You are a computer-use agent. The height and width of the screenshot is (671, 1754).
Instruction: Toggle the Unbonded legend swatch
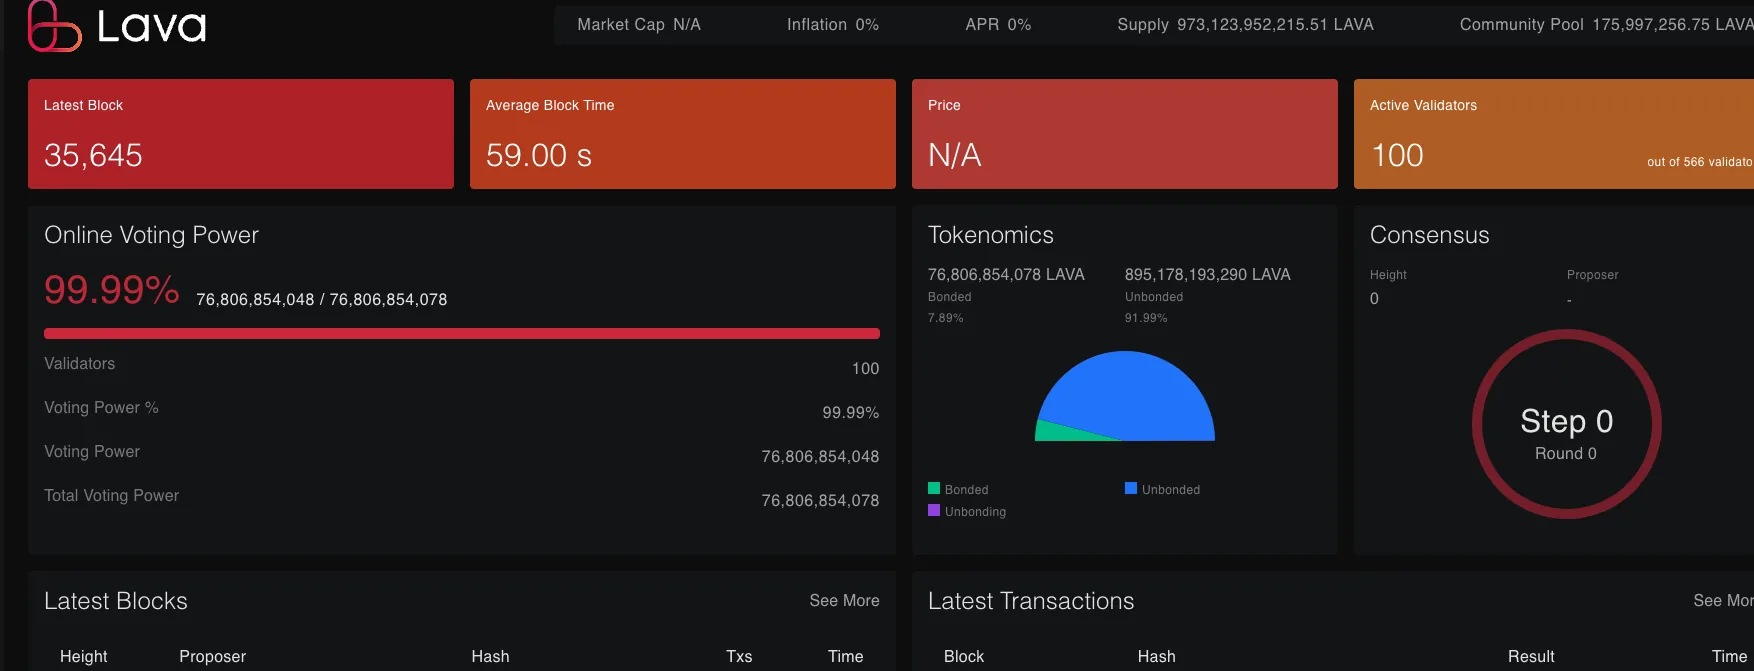(1131, 488)
